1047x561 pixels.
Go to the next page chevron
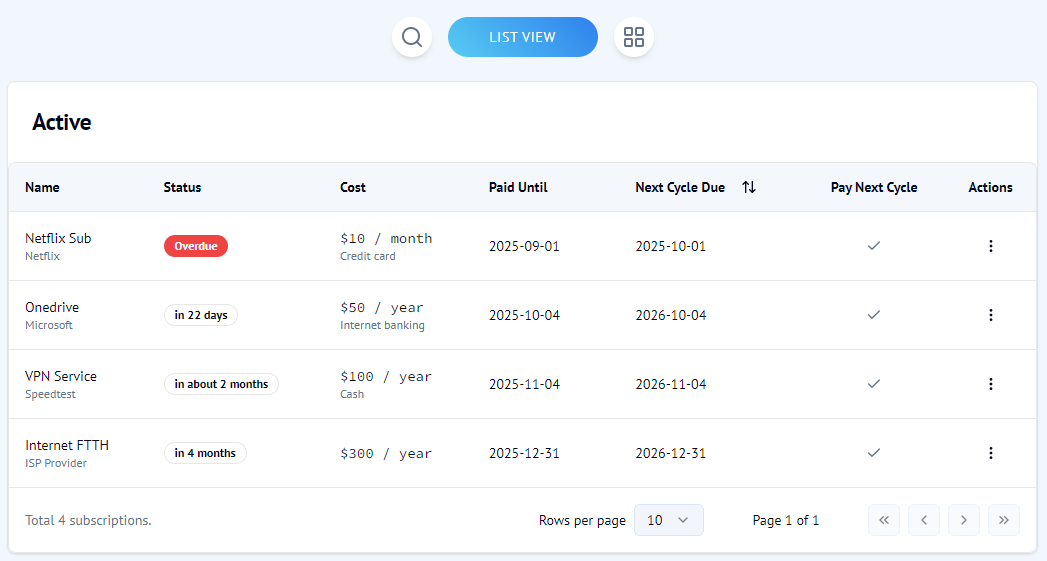click(x=963, y=520)
